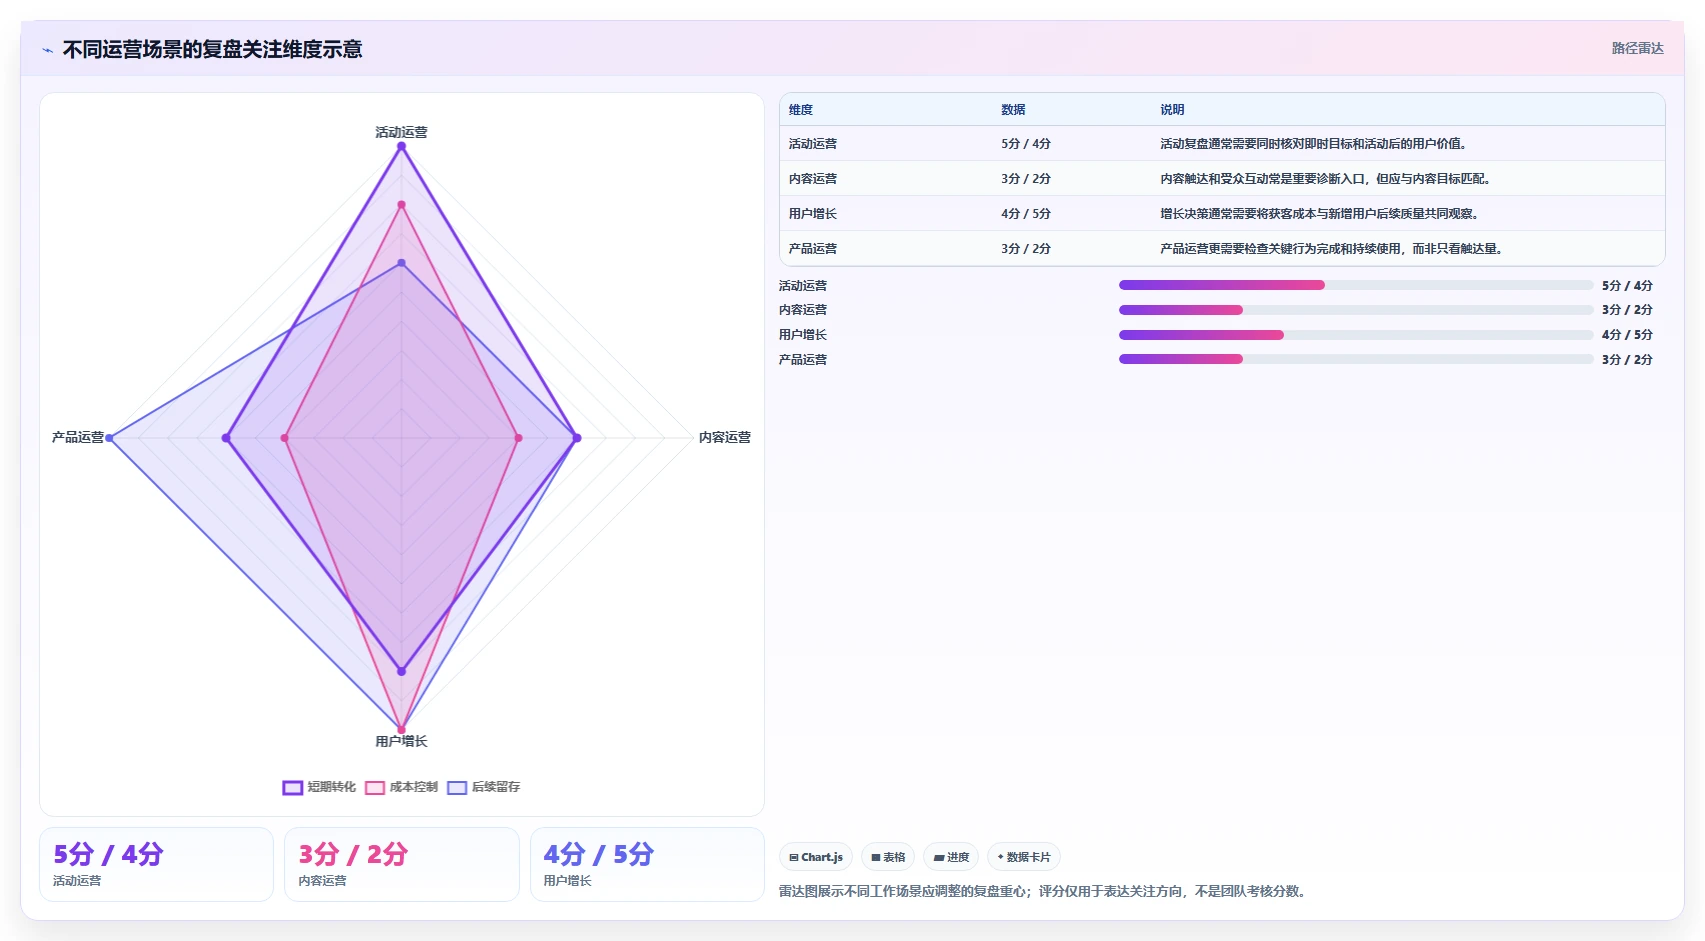Open the 3分 / 2分 内容运营 data card

coord(402,864)
